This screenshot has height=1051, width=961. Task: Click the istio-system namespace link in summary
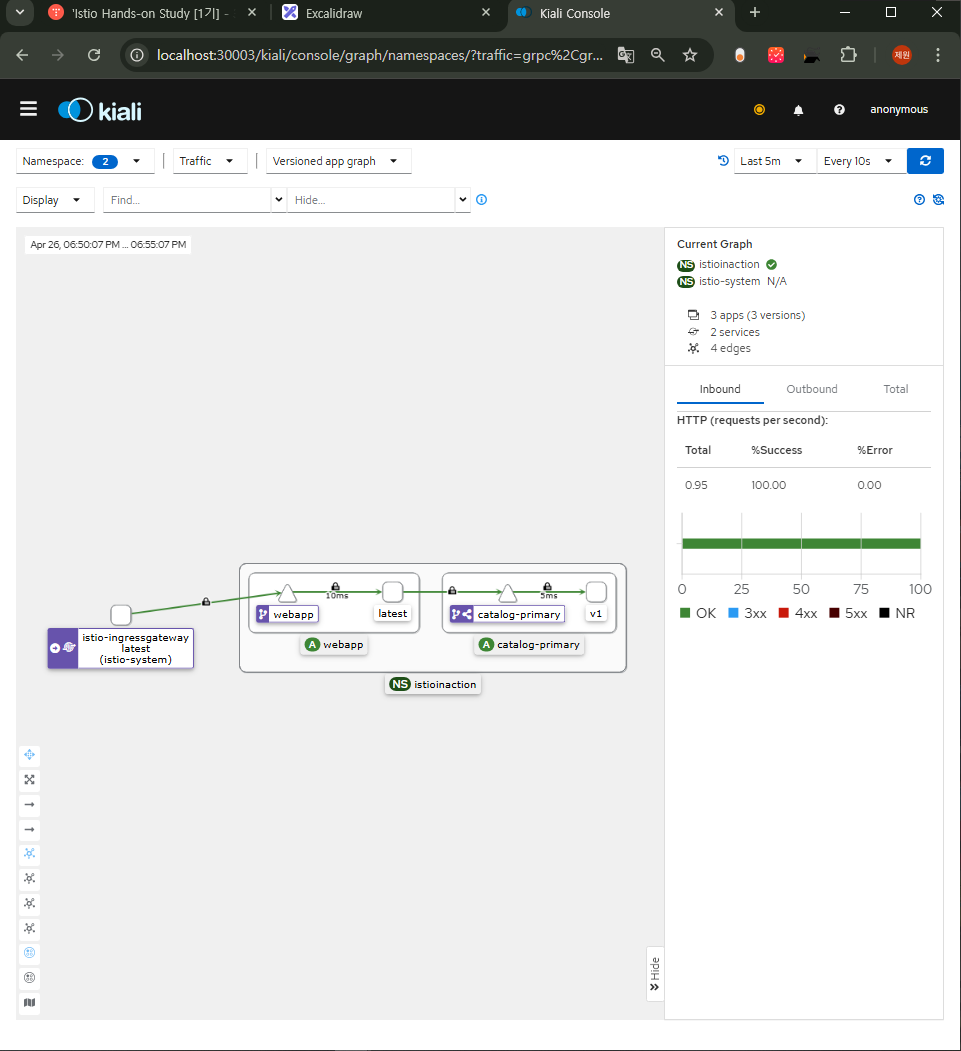tap(729, 282)
